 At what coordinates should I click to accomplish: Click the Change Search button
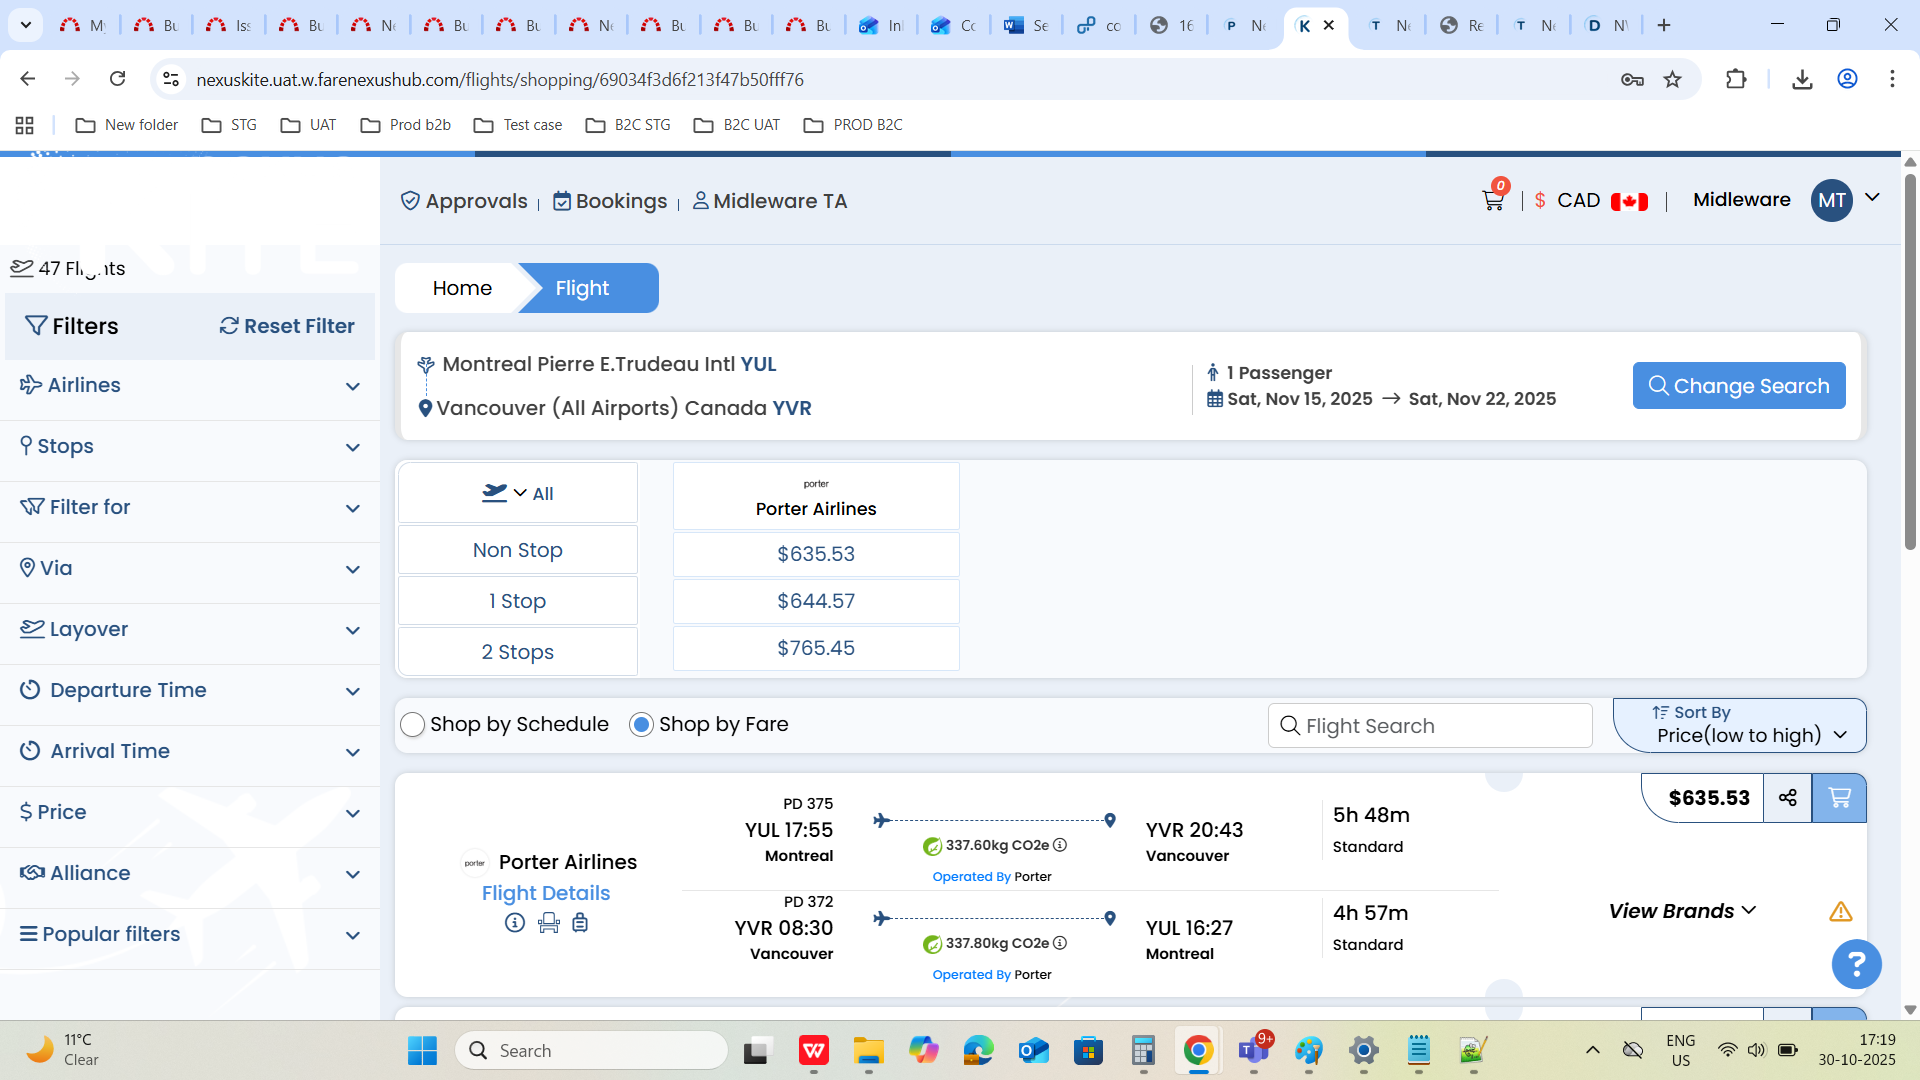tap(1738, 386)
